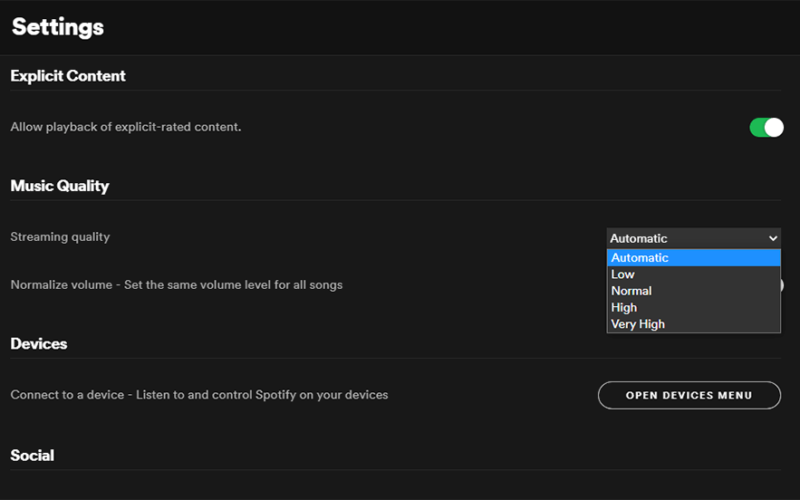Click the Devices section heading
The height and width of the screenshot is (500, 800).
tap(39, 343)
